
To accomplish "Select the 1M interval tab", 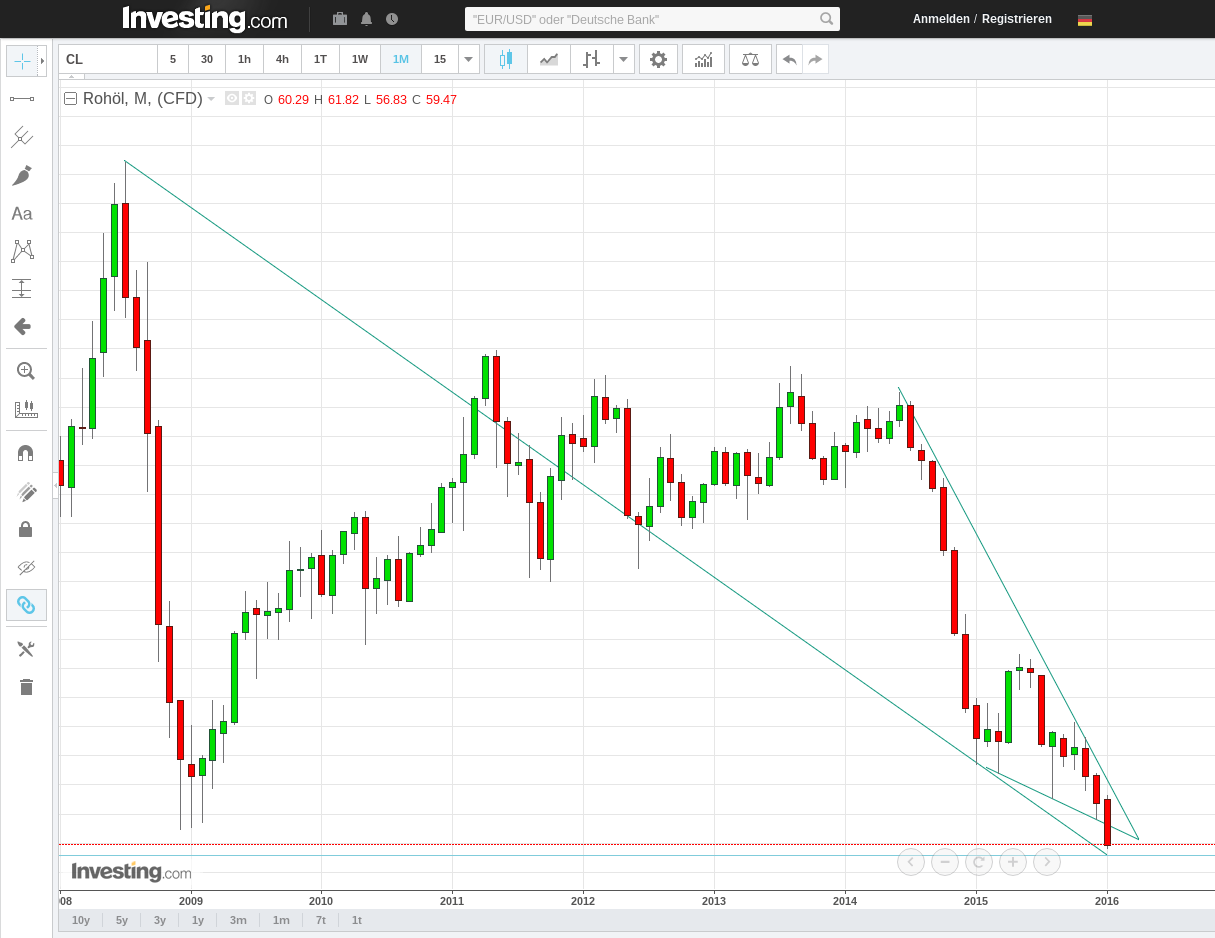I will pos(400,59).
